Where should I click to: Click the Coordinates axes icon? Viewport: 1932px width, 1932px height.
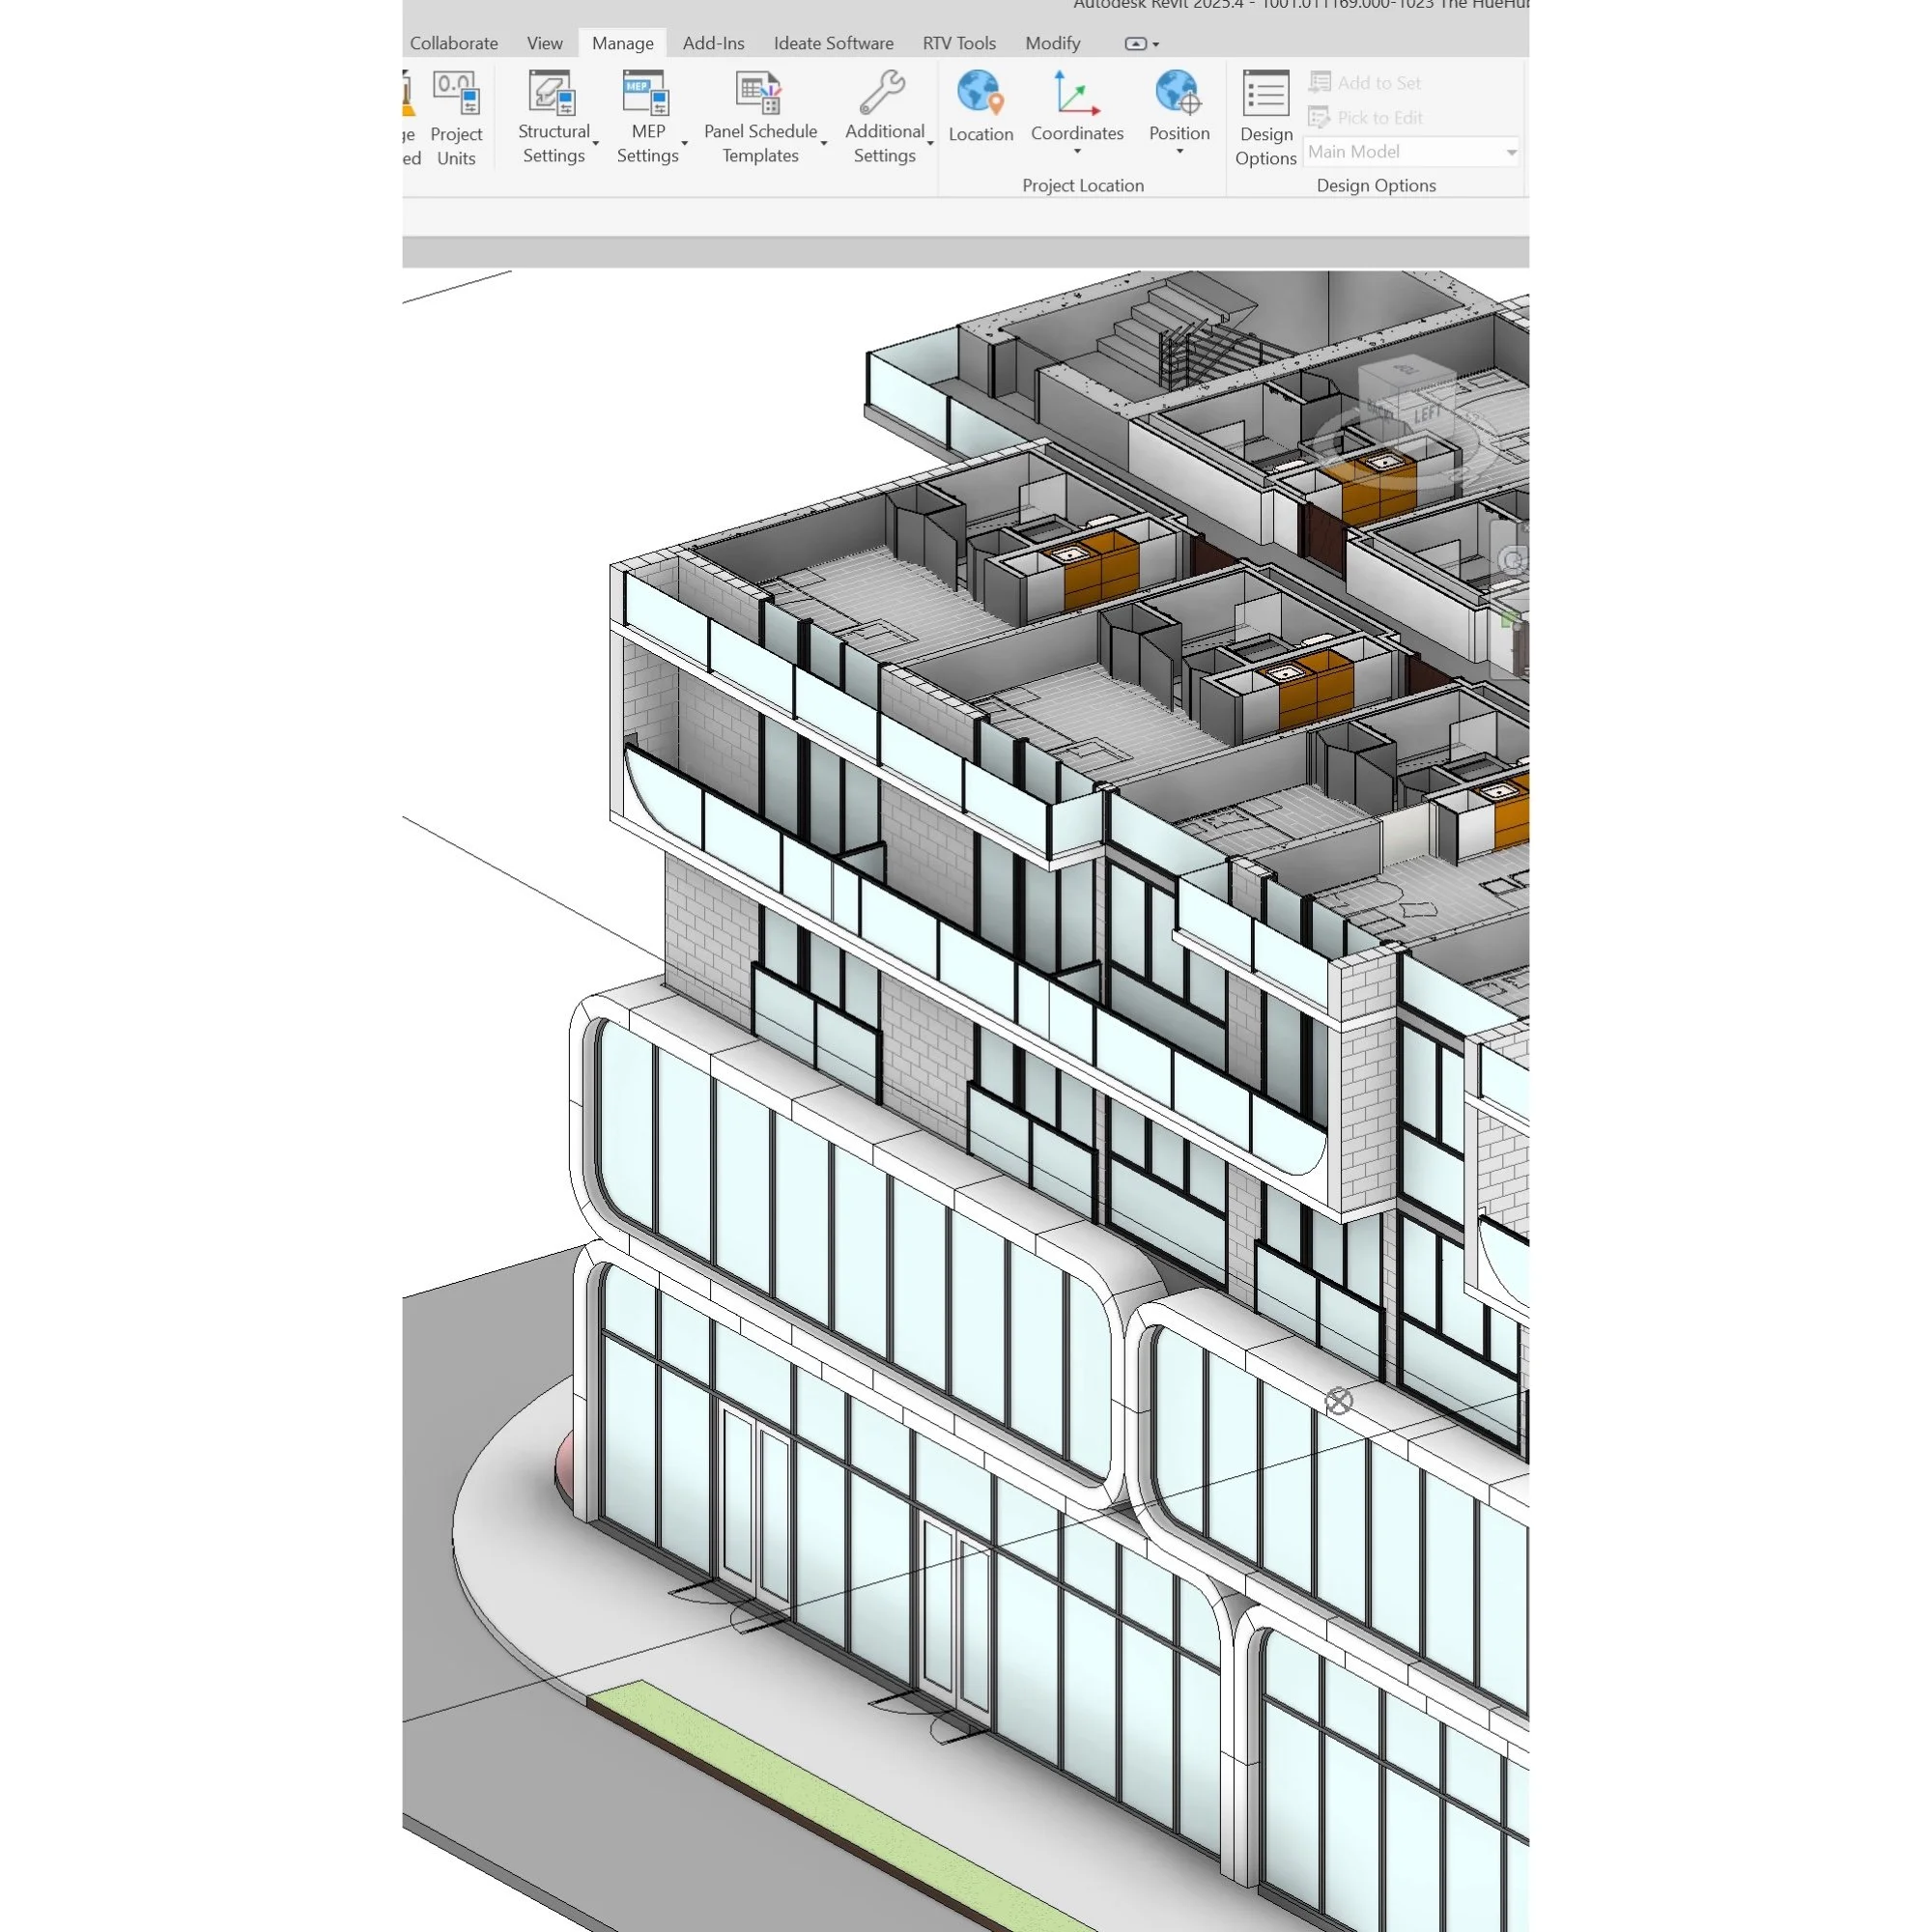(1076, 93)
